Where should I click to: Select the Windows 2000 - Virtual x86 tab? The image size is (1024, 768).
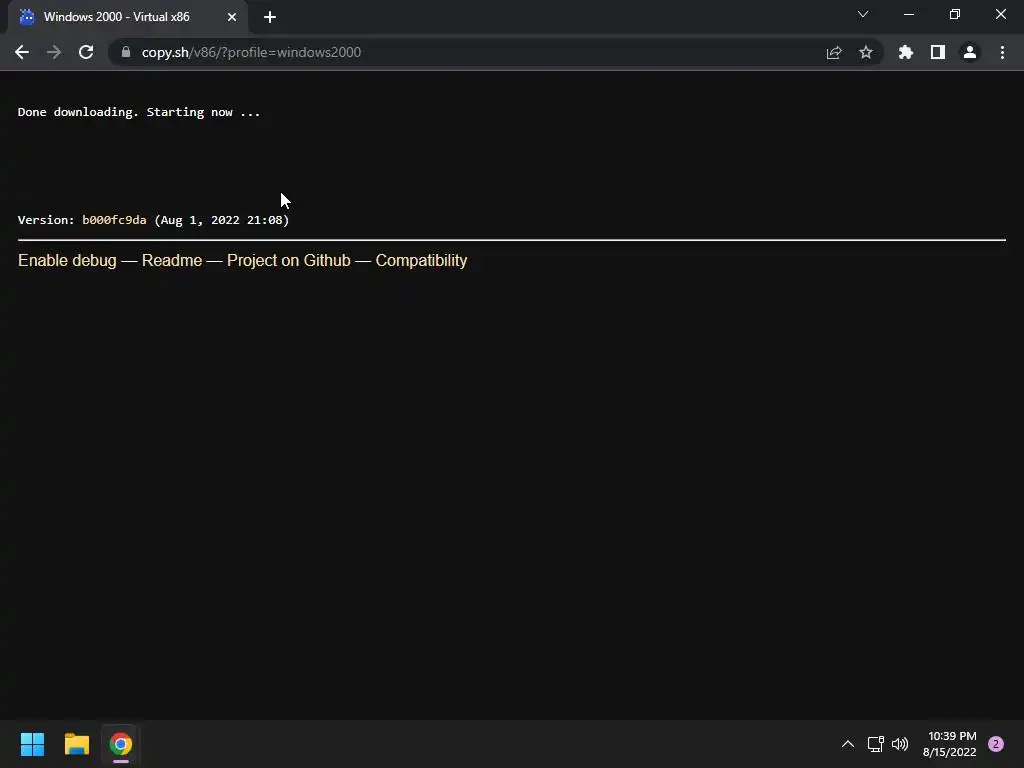coord(128,17)
